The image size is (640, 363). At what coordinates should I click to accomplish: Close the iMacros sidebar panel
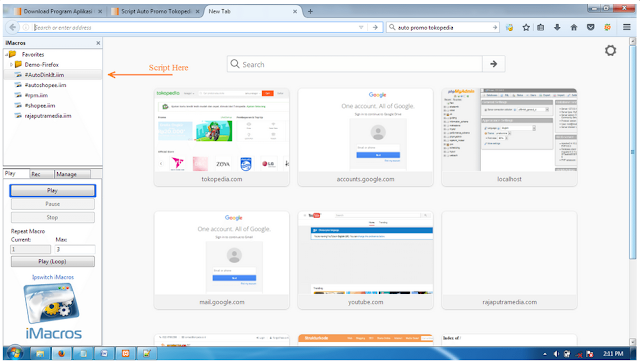[98, 43]
